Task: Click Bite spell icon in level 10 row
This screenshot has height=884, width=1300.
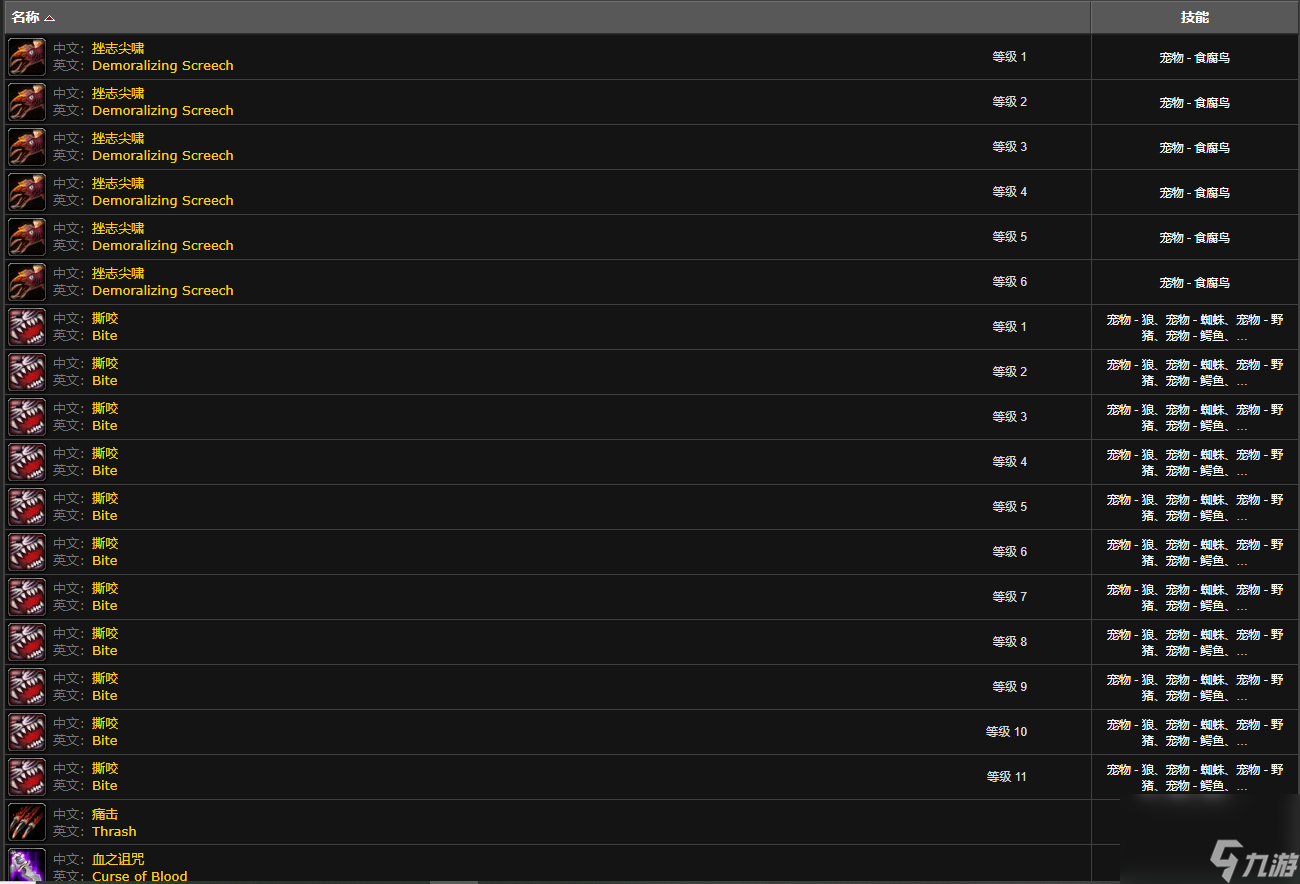Action: (x=27, y=732)
